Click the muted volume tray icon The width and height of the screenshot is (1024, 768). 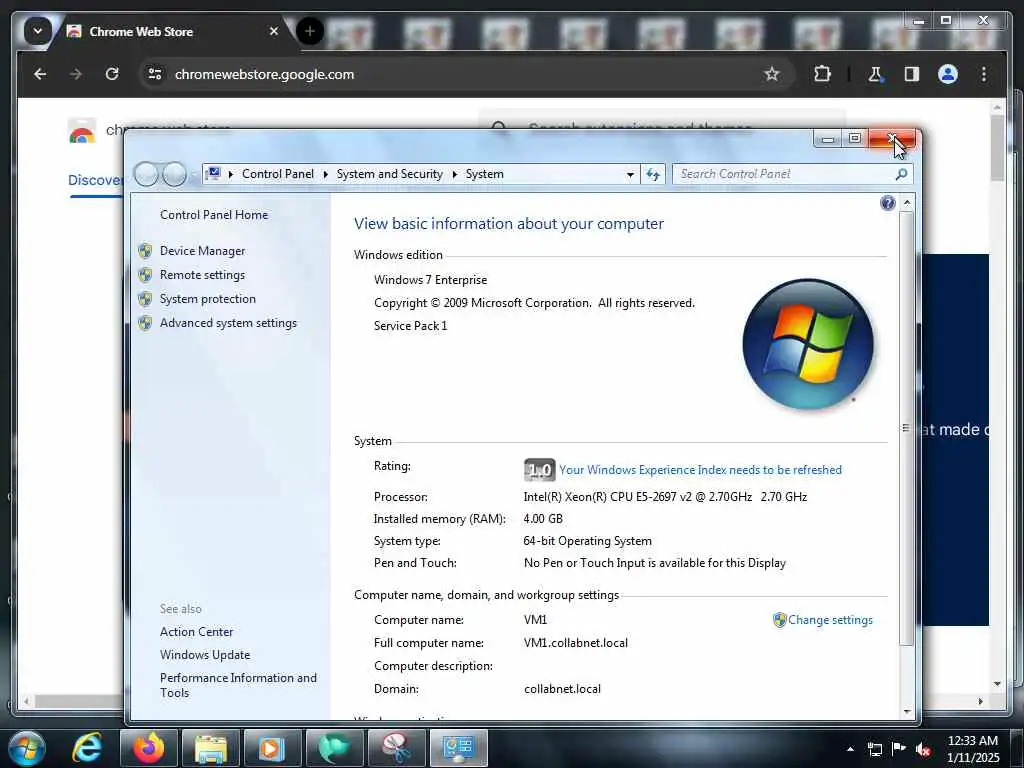point(923,749)
